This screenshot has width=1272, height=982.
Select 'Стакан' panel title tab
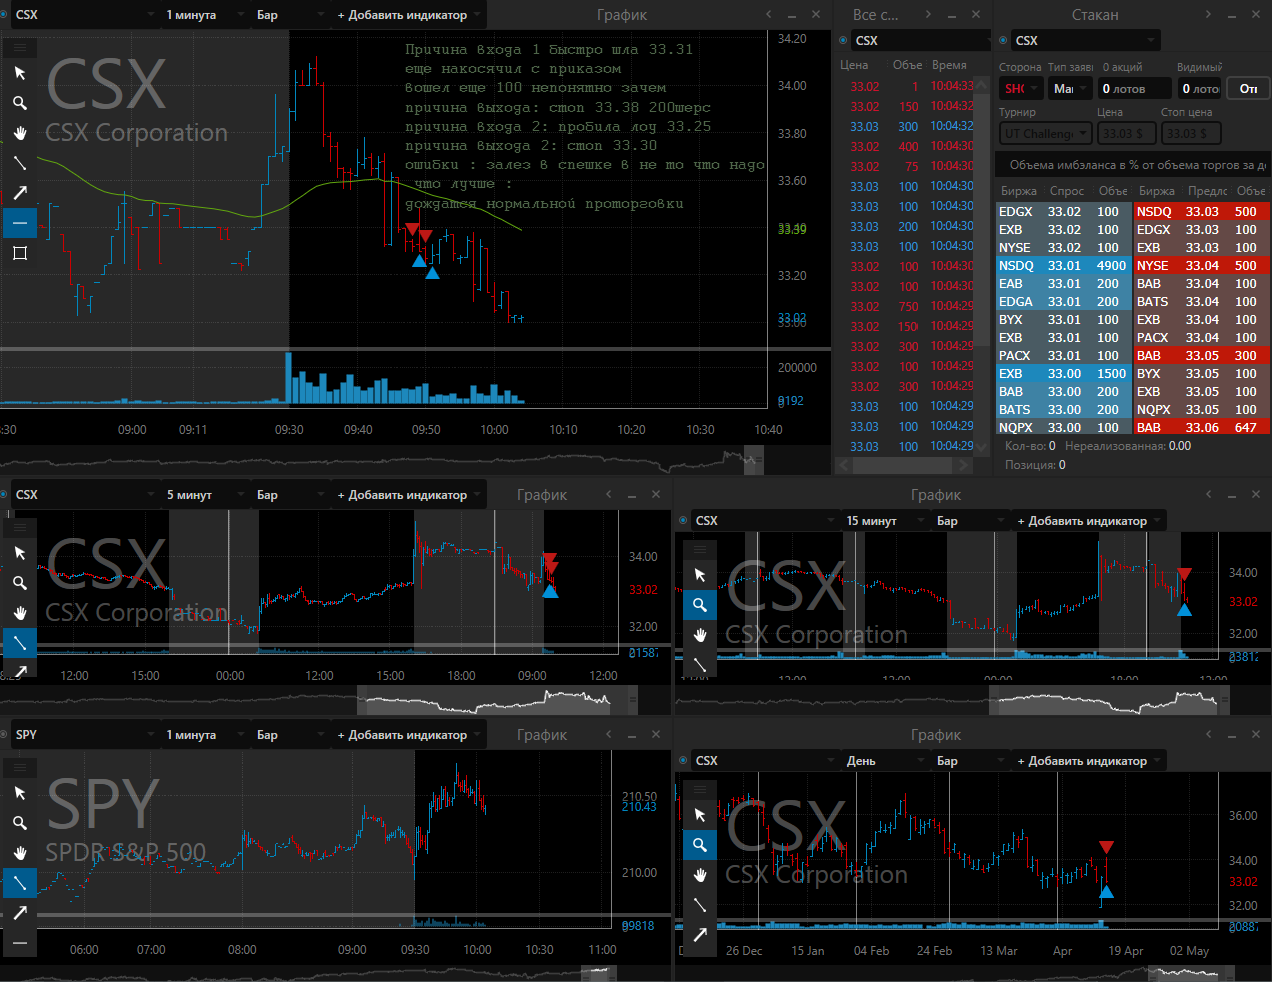[1095, 15]
